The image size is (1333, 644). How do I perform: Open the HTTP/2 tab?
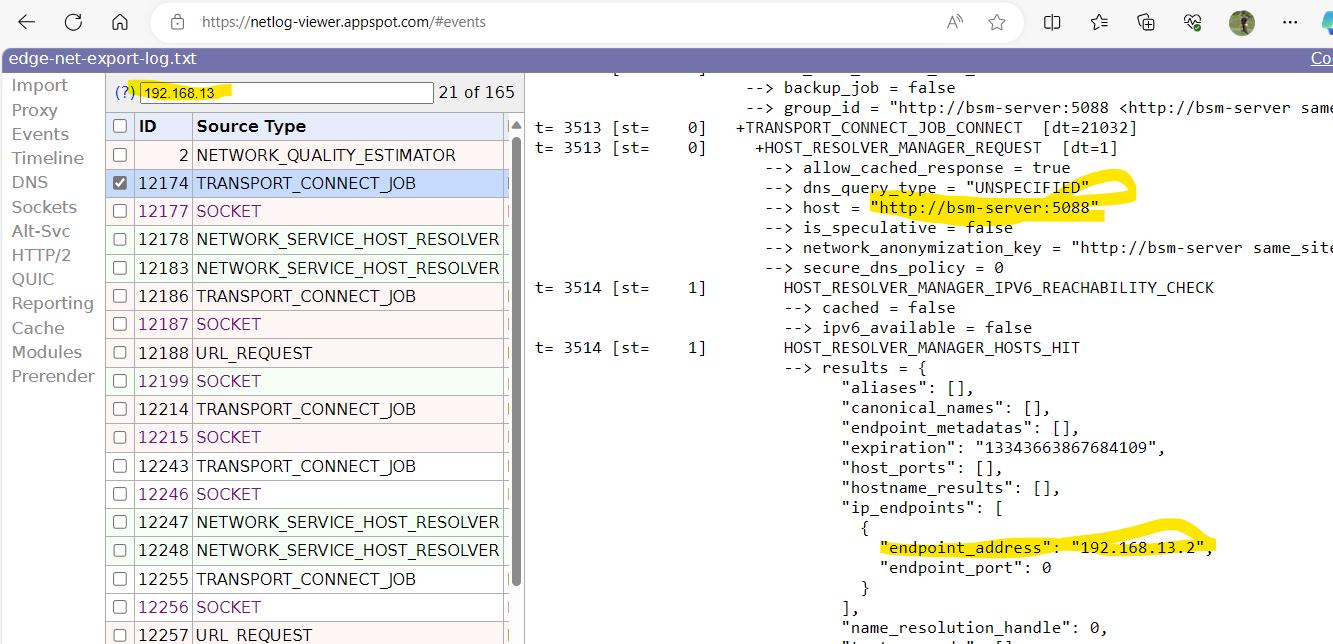pyautogui.click(x=41, y=255)
